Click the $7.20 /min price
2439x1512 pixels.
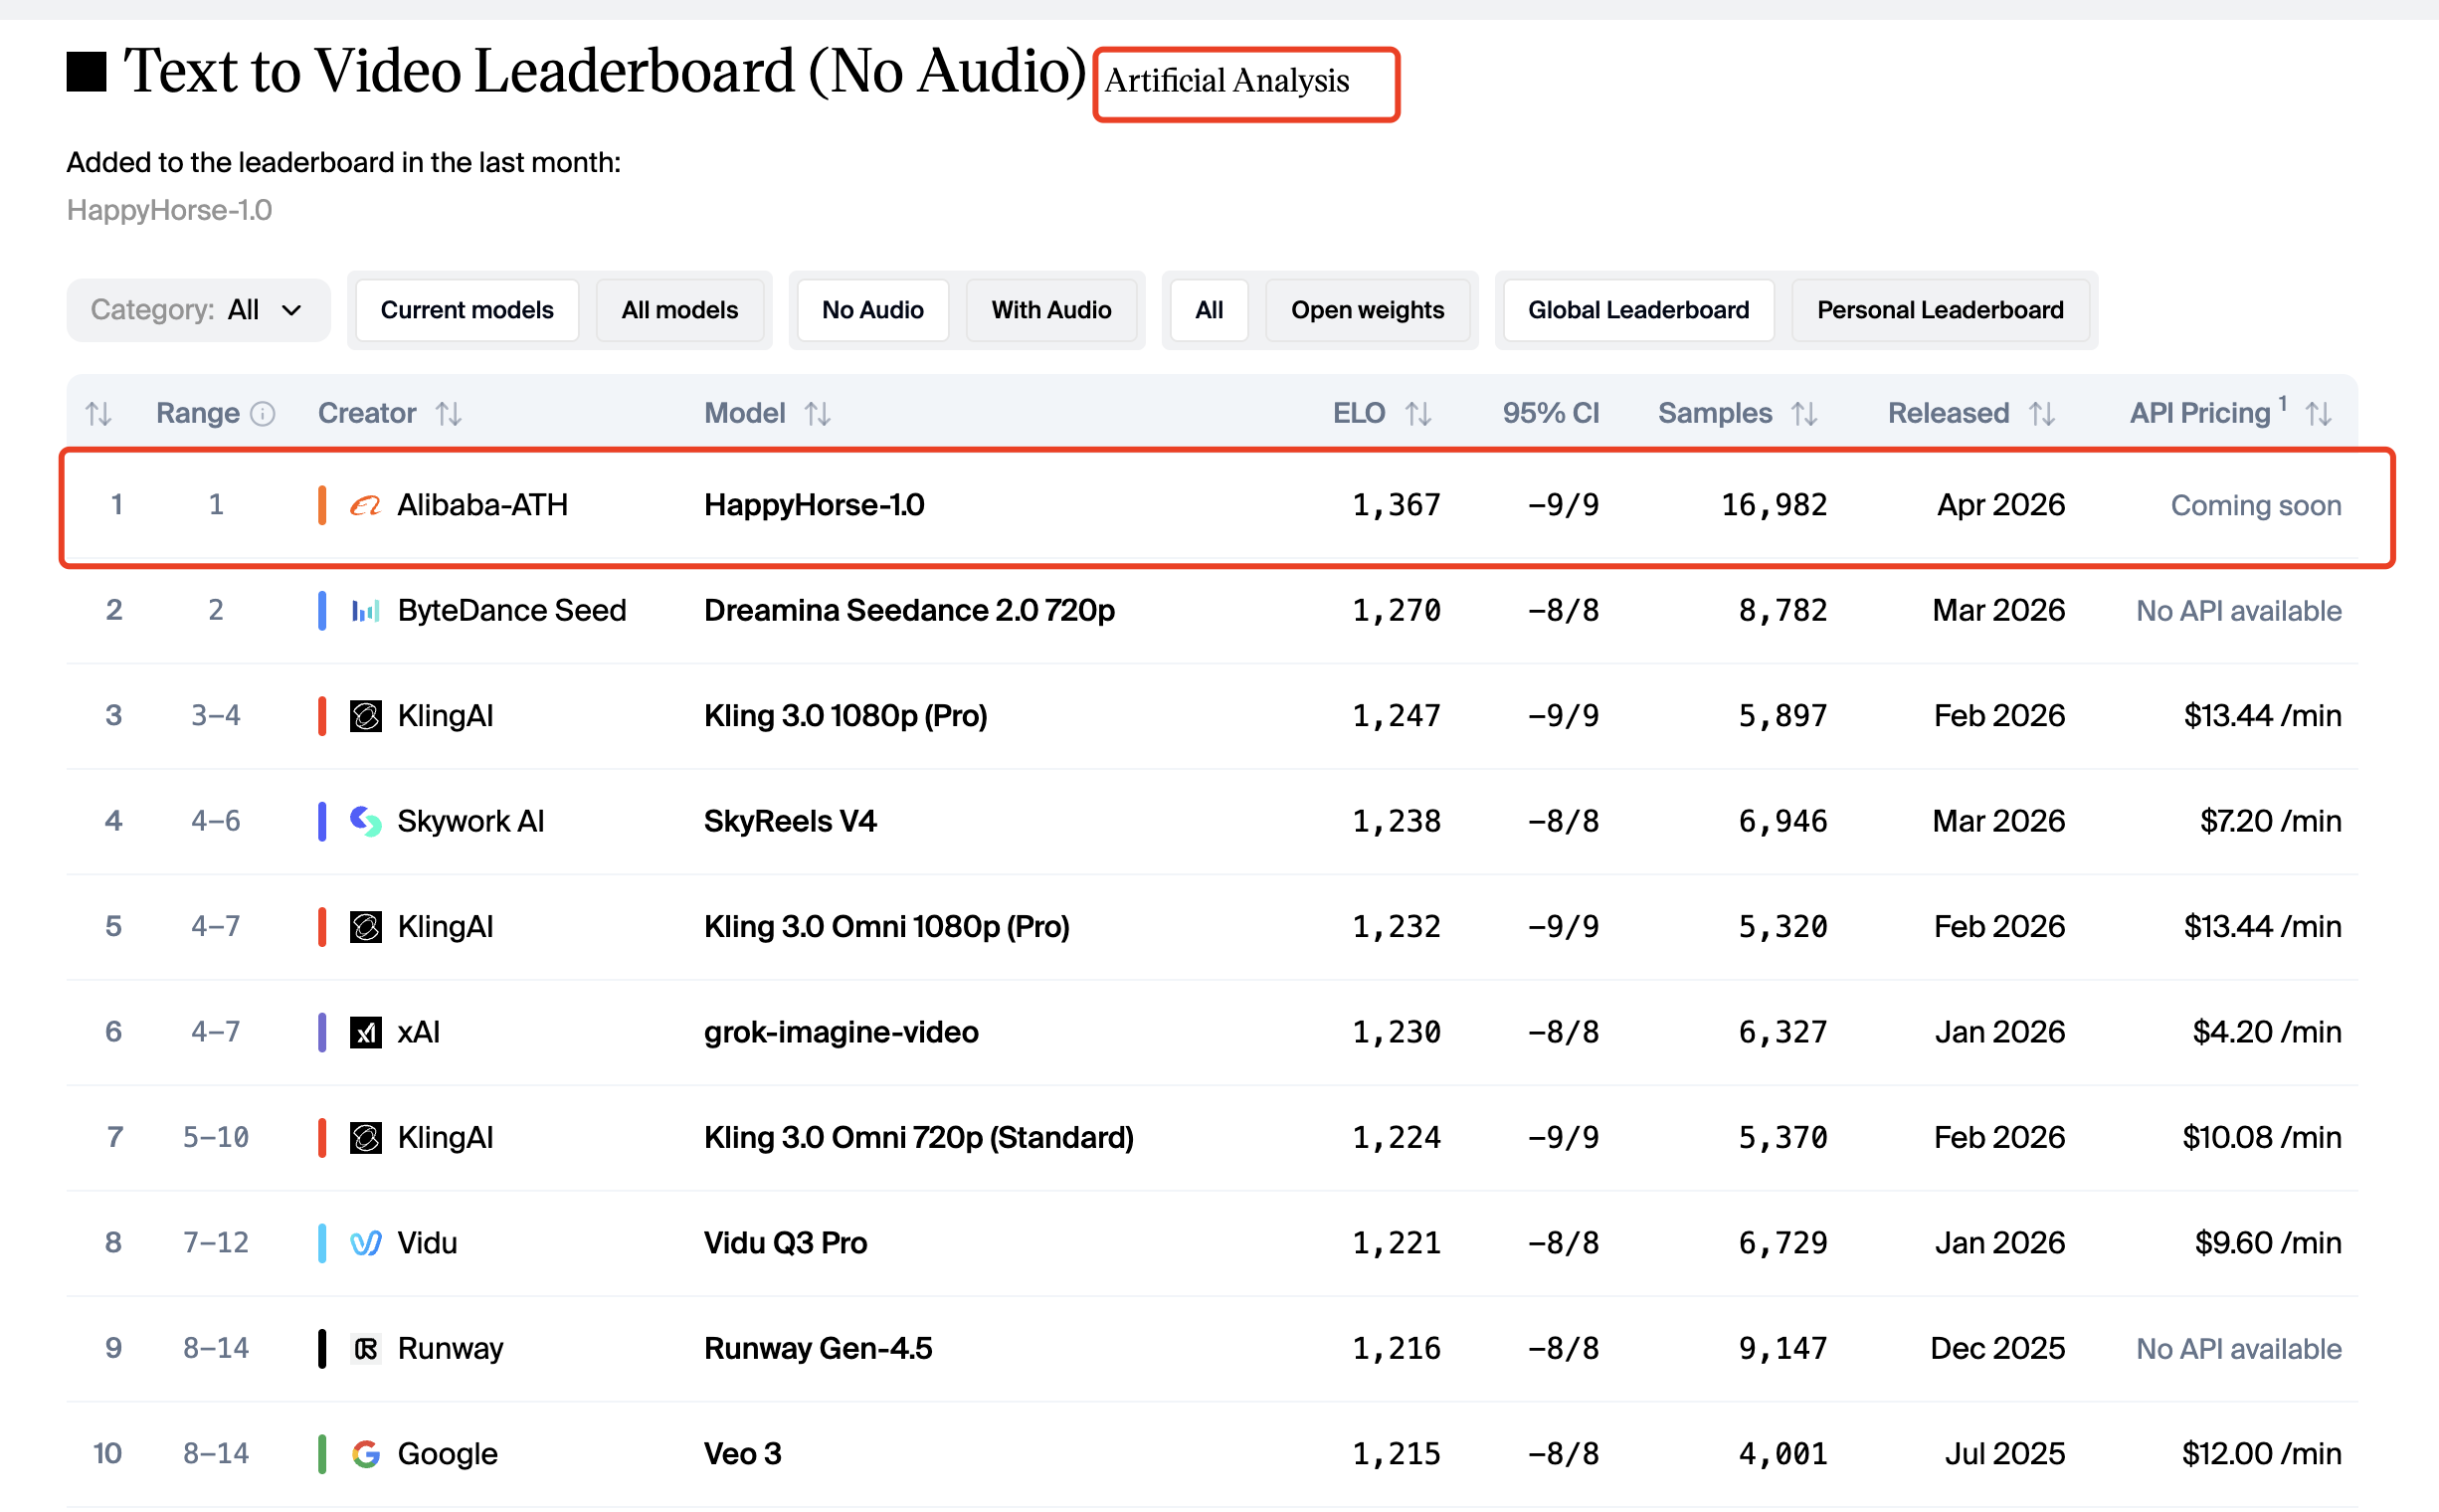(2270, 821)
